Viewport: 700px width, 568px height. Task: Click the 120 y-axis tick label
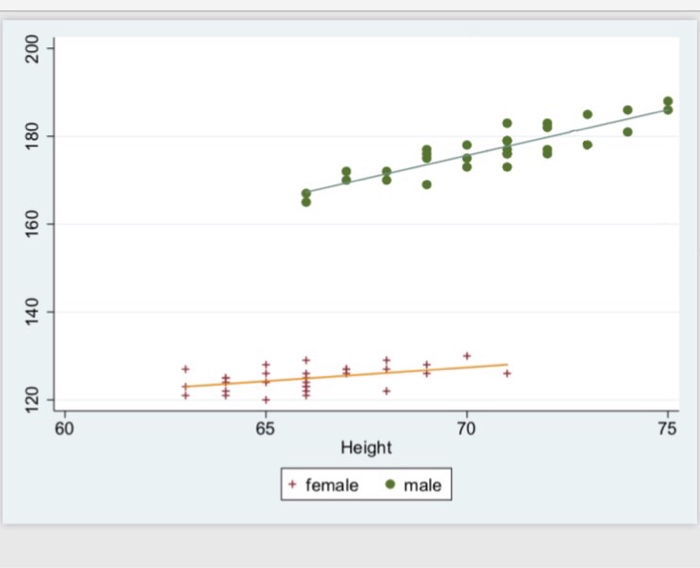(x=32, y=400)
